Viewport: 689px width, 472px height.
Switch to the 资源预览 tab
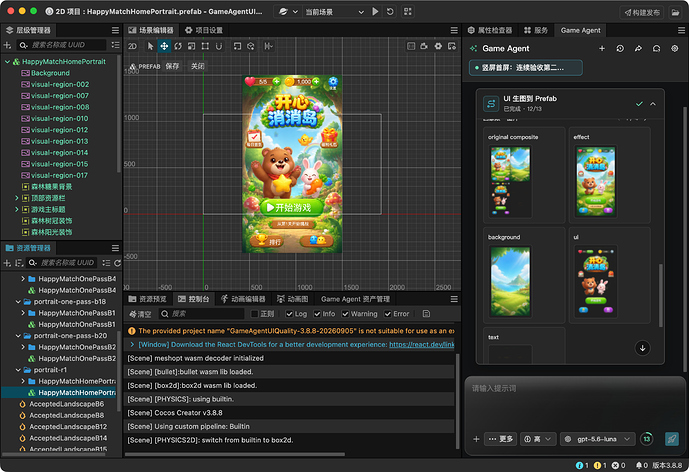pyautogui.click(x=148, y=299)
